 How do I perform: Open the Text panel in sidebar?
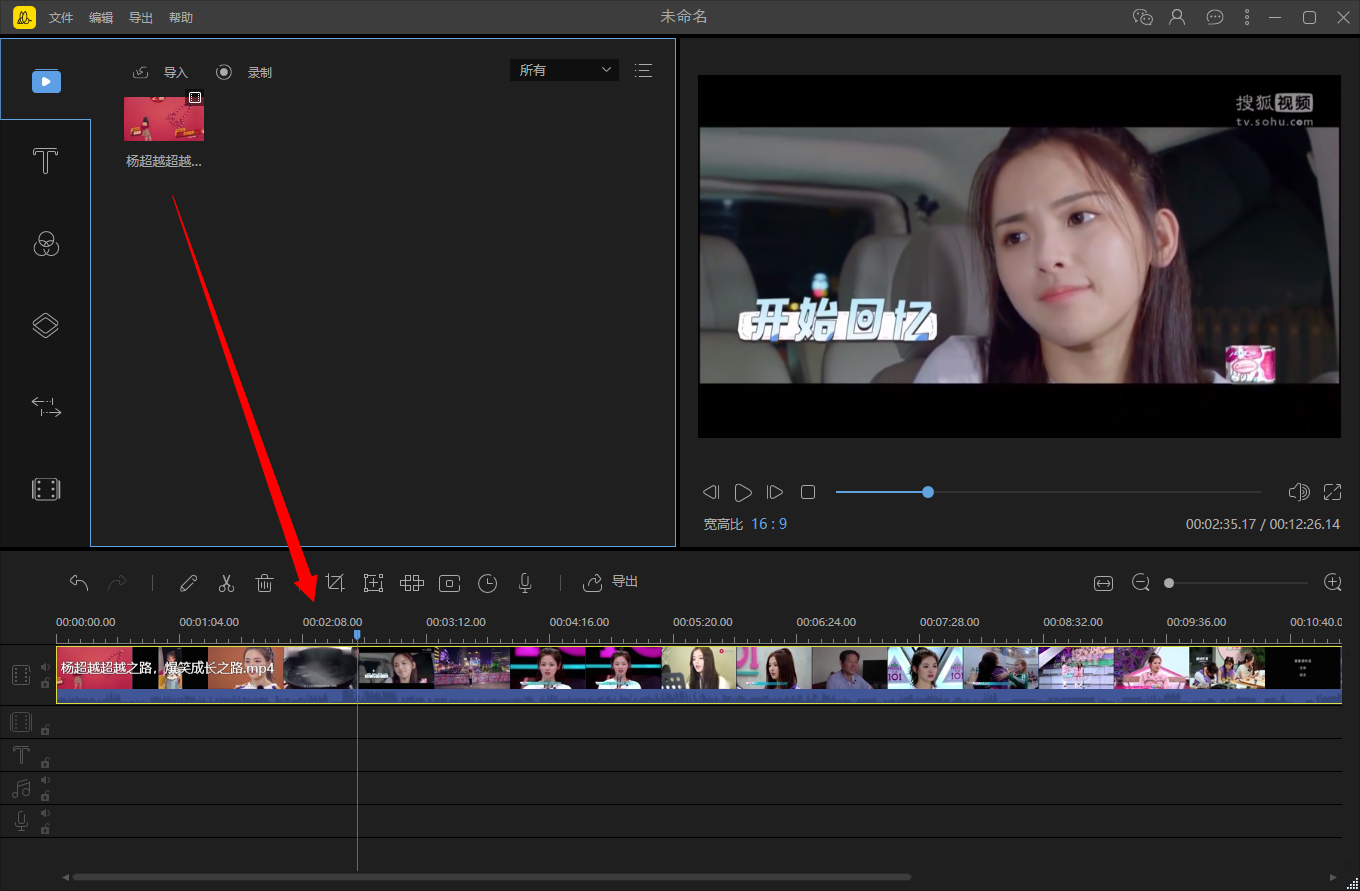46,161
